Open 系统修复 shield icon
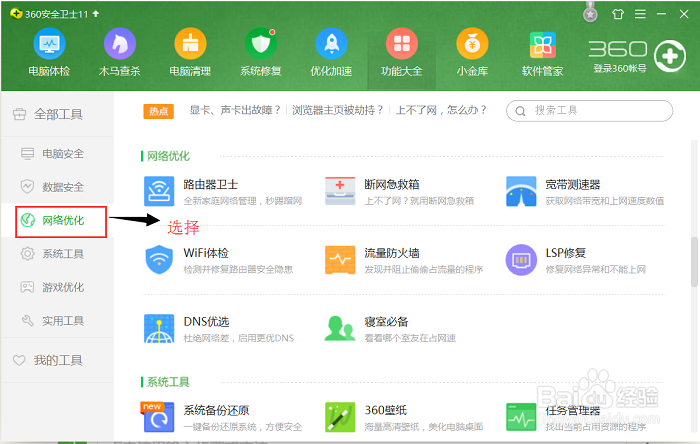The image size is (700, 444). 261,43
